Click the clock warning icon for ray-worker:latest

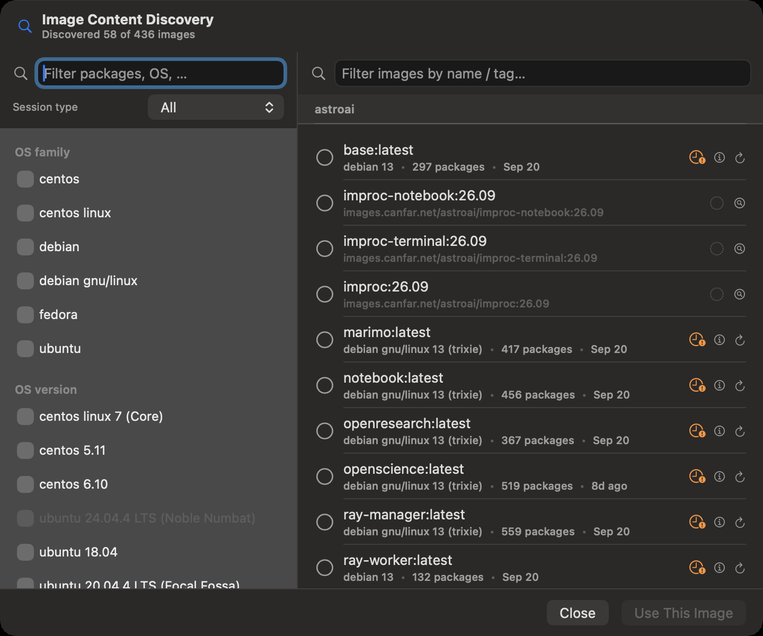pyautogui.click(x=697, y=567)
